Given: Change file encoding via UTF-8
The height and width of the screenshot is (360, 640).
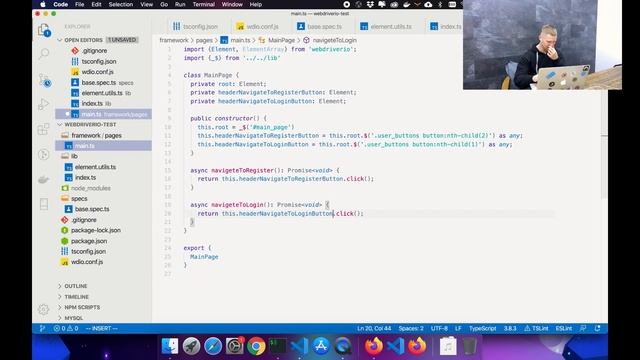Looking at the screenshot, I should point(439,328).
